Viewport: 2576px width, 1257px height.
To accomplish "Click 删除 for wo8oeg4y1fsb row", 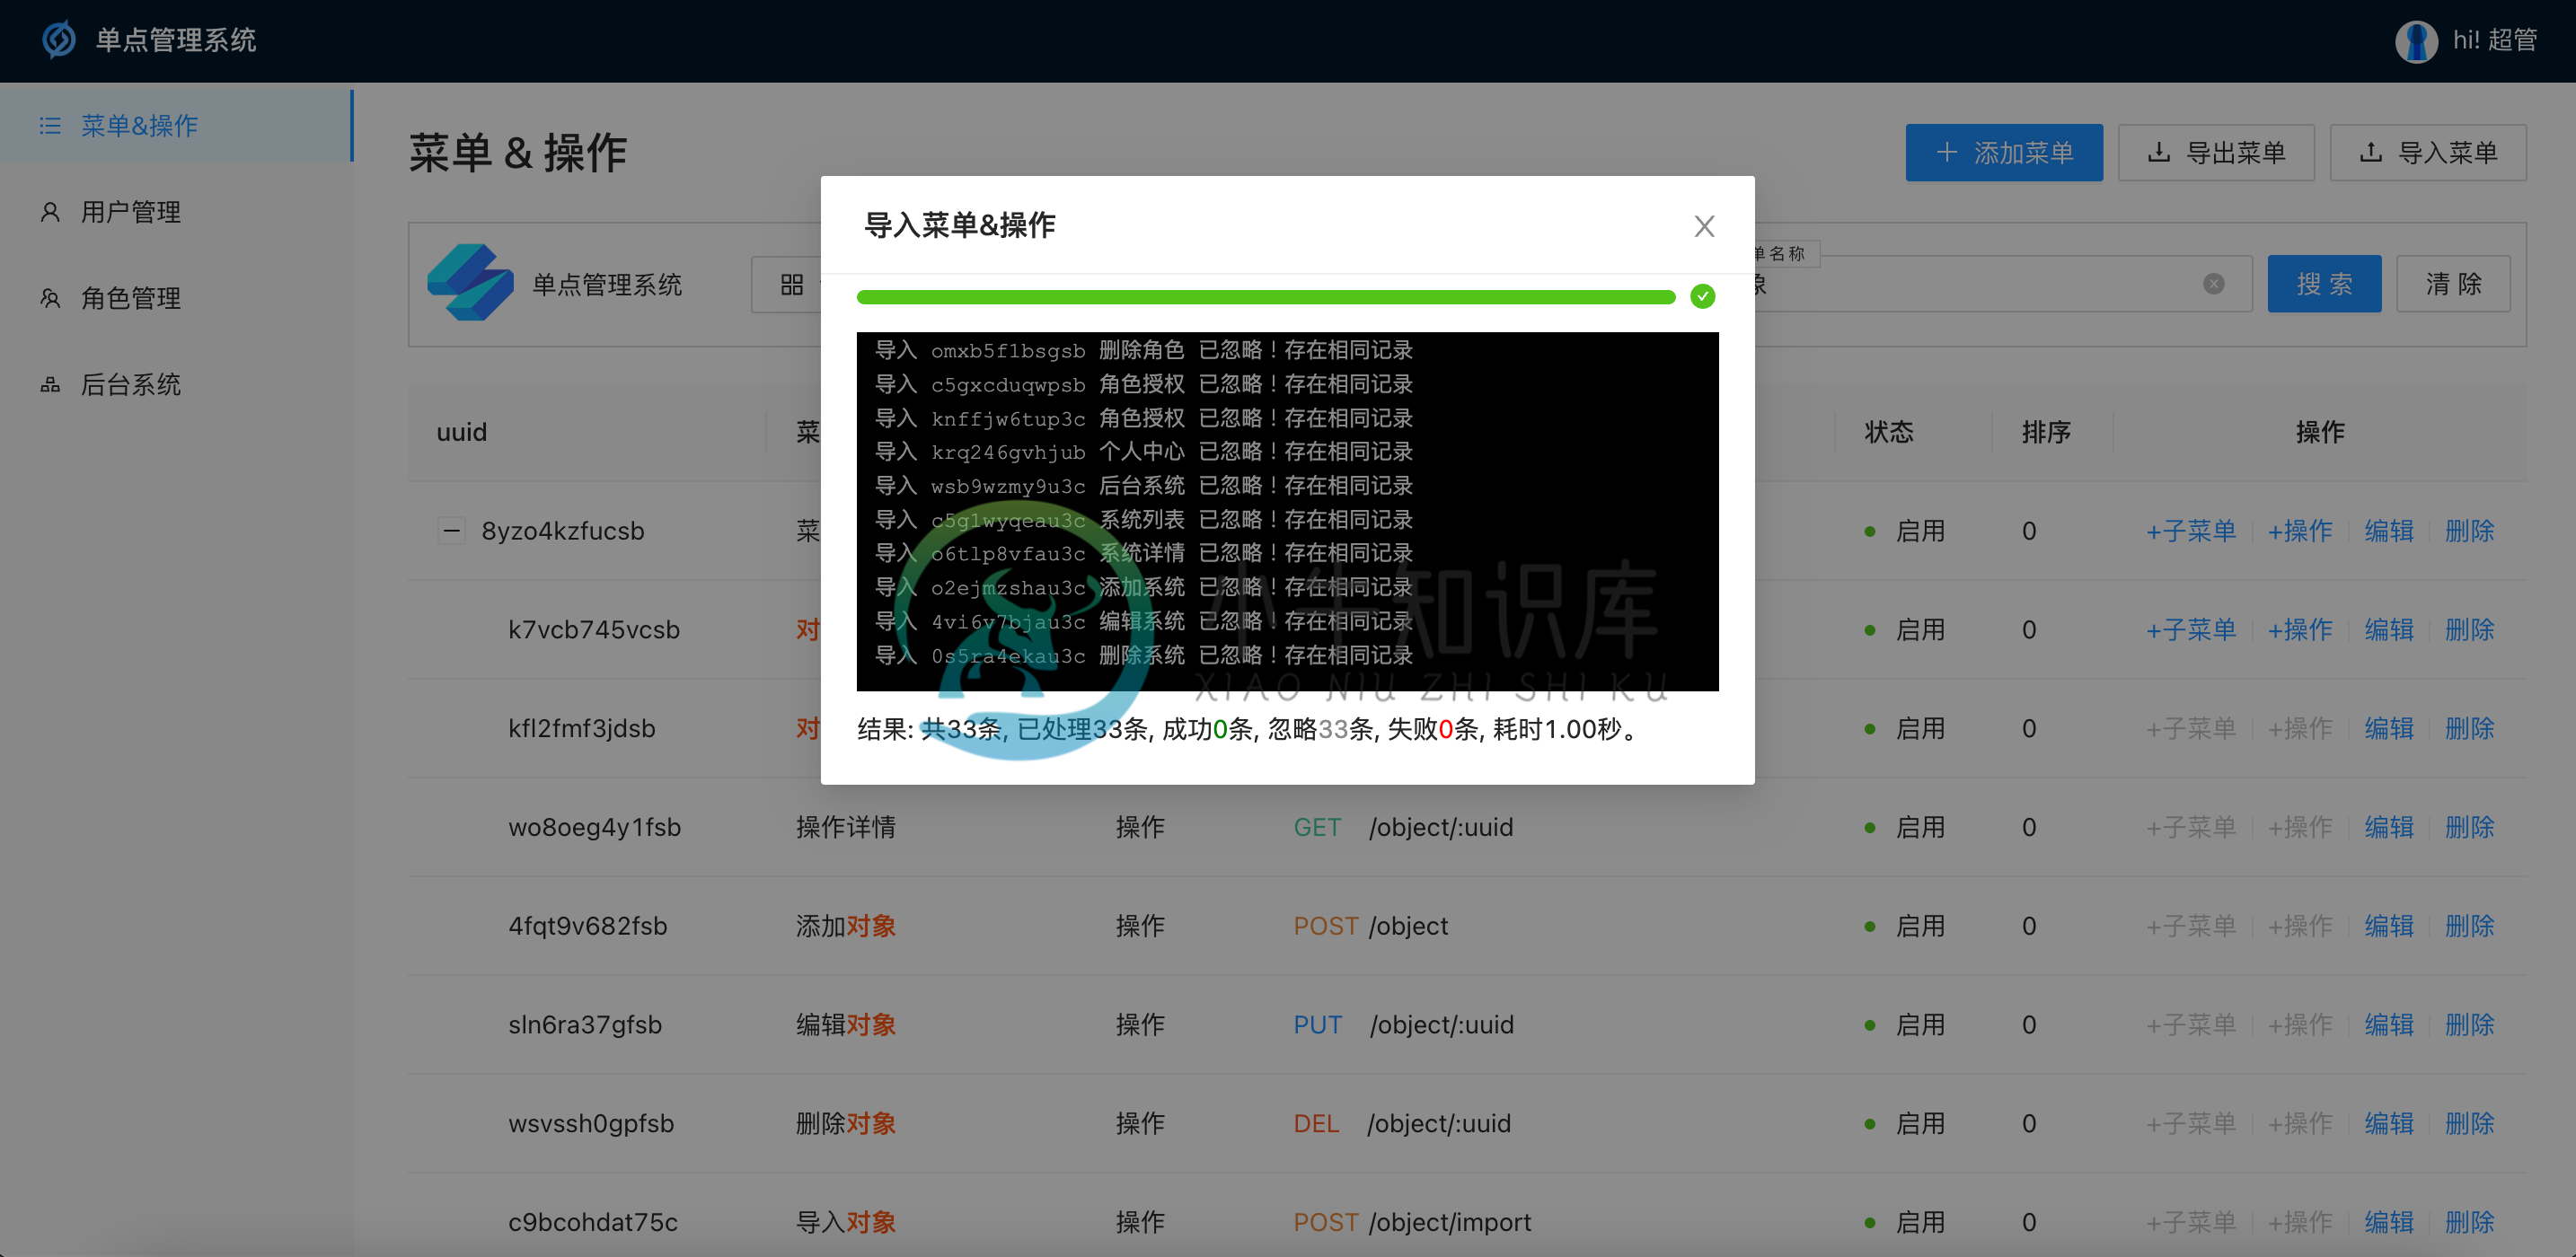I will (2469, 828).
